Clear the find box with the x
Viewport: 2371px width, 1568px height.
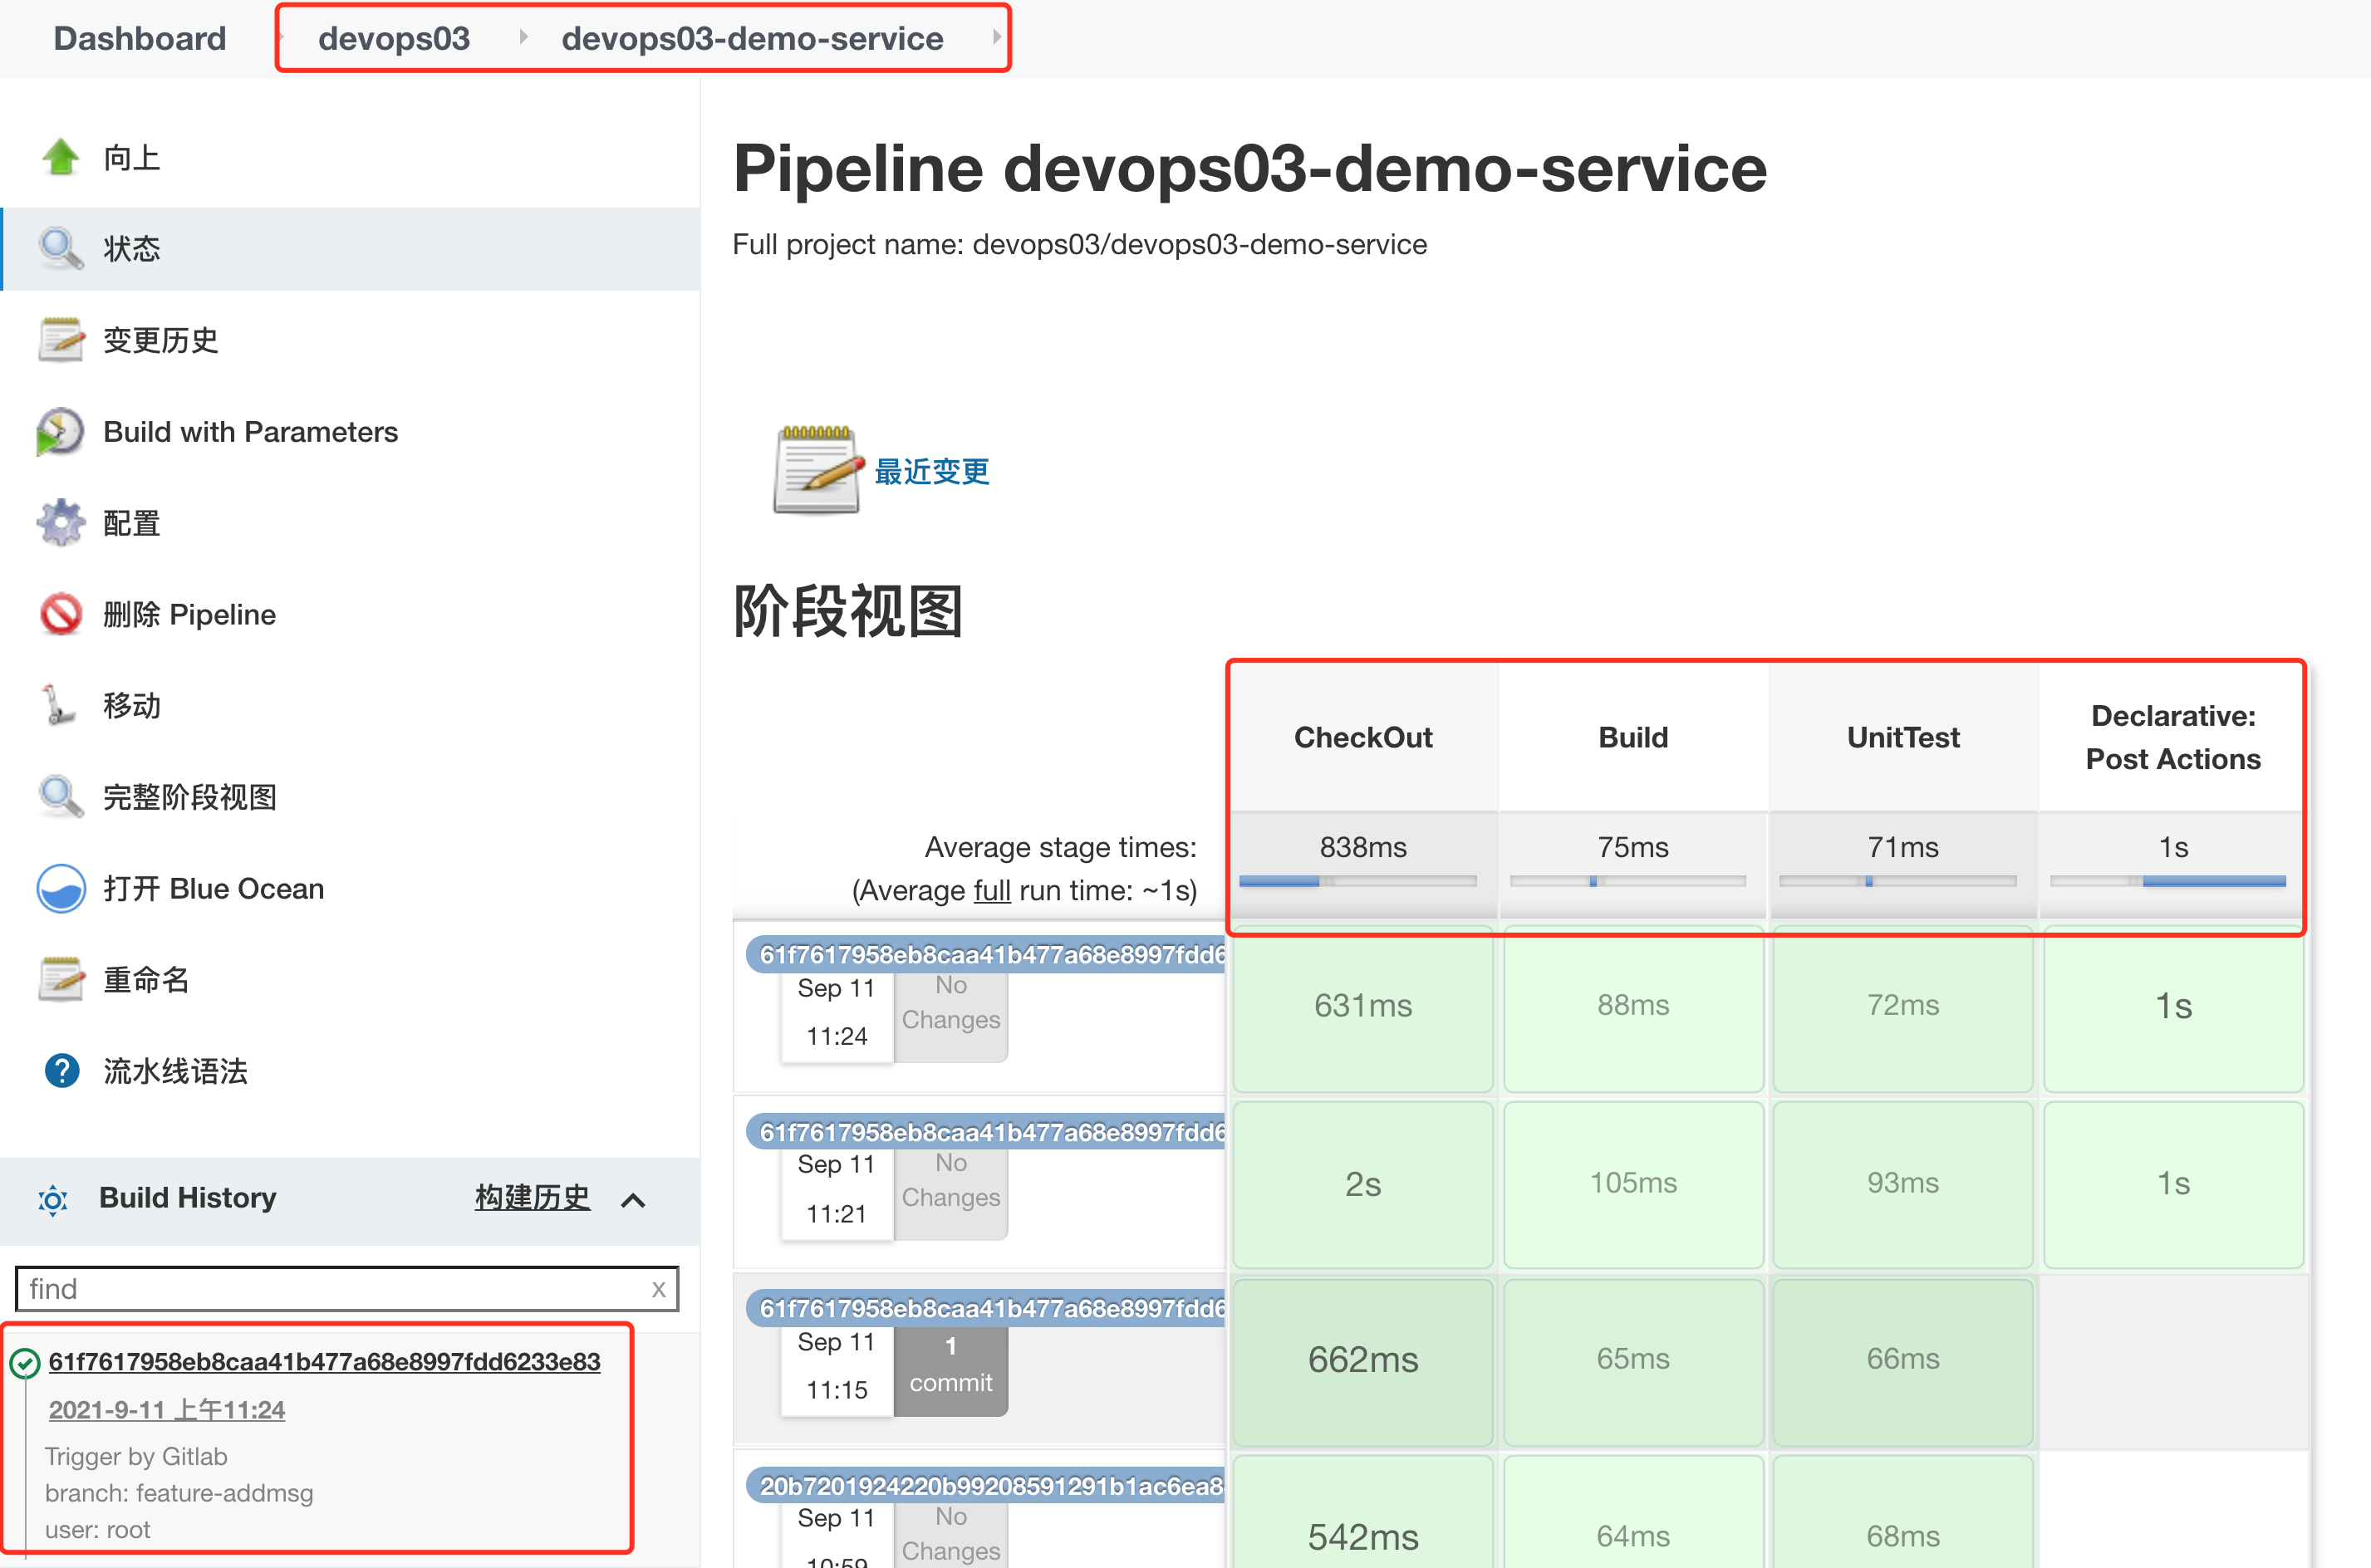point(658,1289)
